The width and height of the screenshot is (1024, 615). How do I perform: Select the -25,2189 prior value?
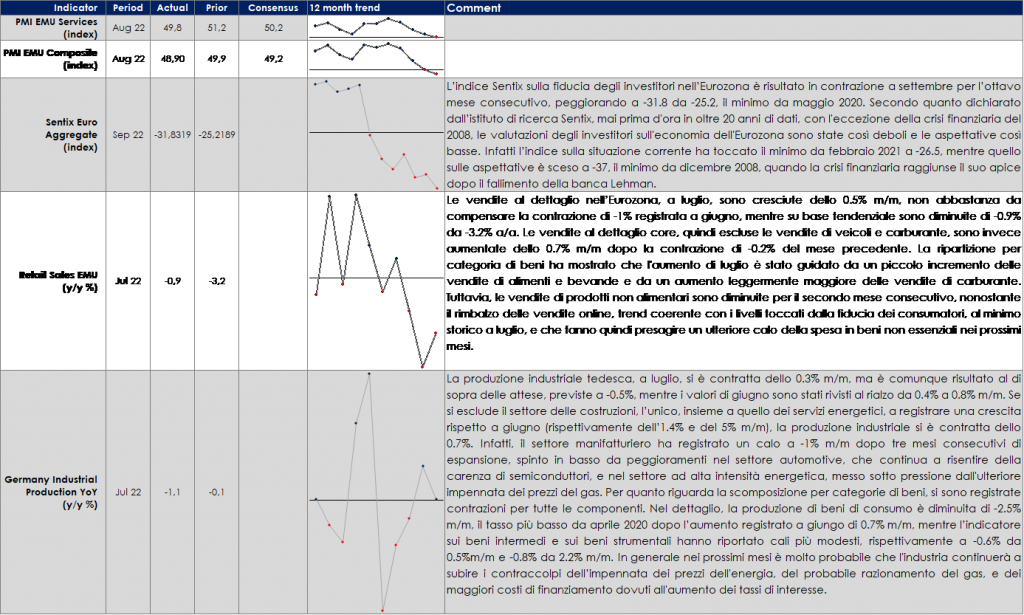(x=214, y=133)
